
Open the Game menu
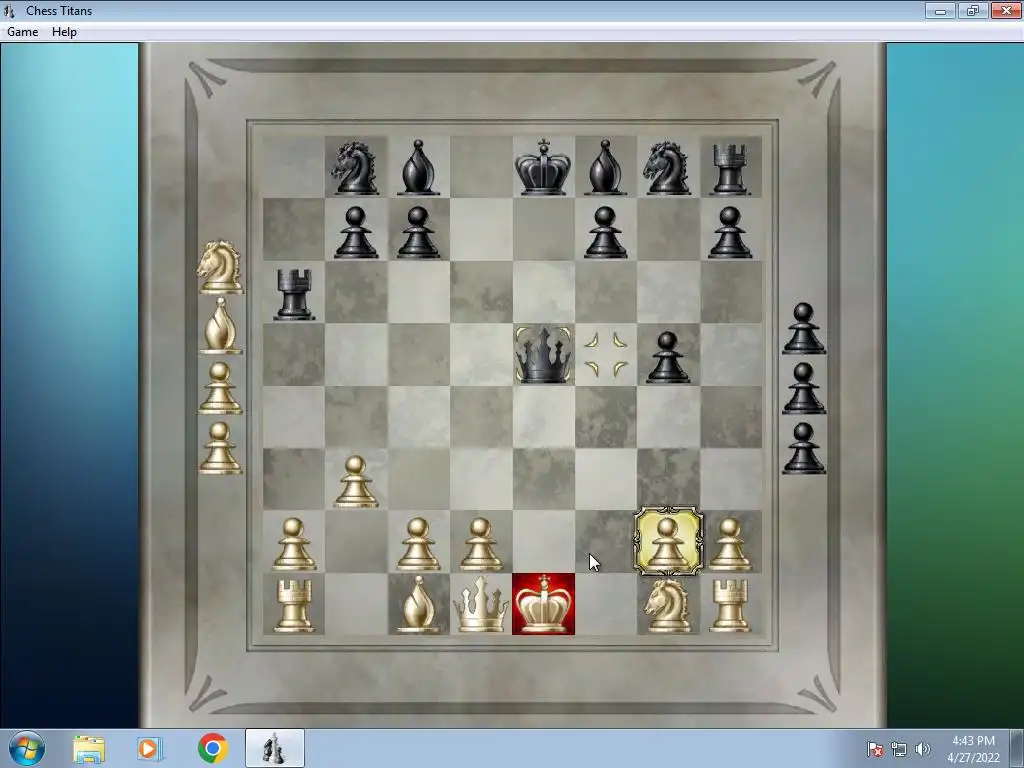pos(22,32)
